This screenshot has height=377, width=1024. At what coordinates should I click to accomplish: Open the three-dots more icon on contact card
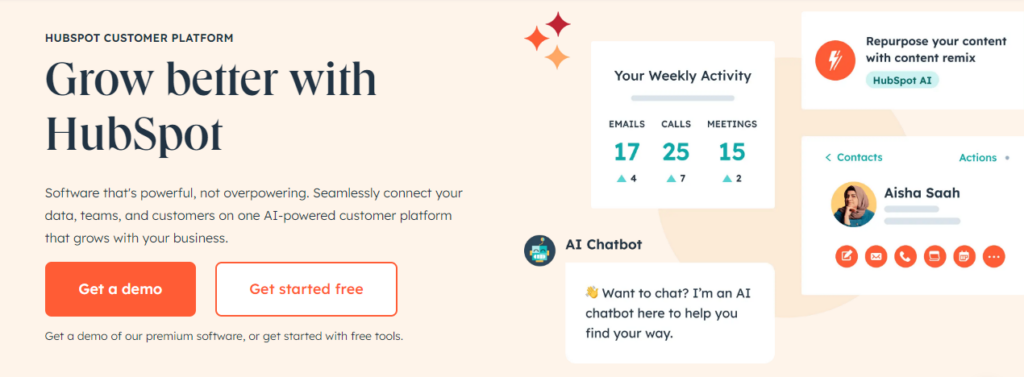(994, 257)
